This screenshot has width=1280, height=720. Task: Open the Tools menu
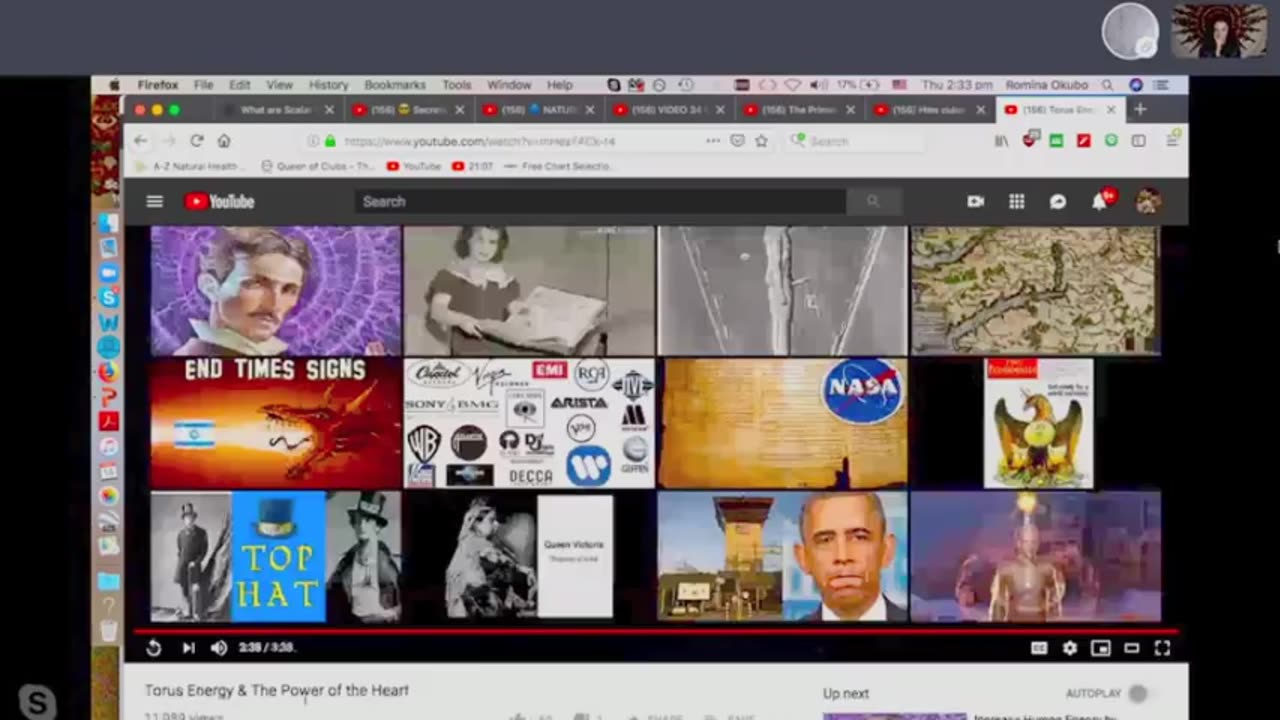coord(456,85)
